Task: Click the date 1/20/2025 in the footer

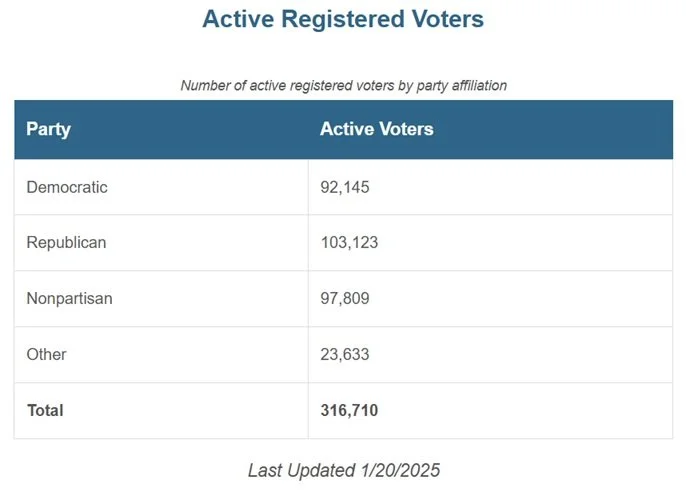Action: (x=400, y=471)
